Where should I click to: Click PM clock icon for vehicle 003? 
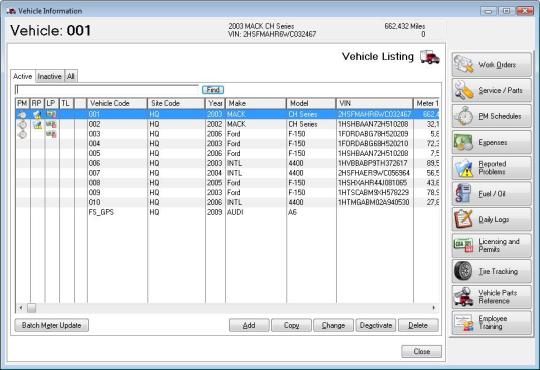click(22, 134)
